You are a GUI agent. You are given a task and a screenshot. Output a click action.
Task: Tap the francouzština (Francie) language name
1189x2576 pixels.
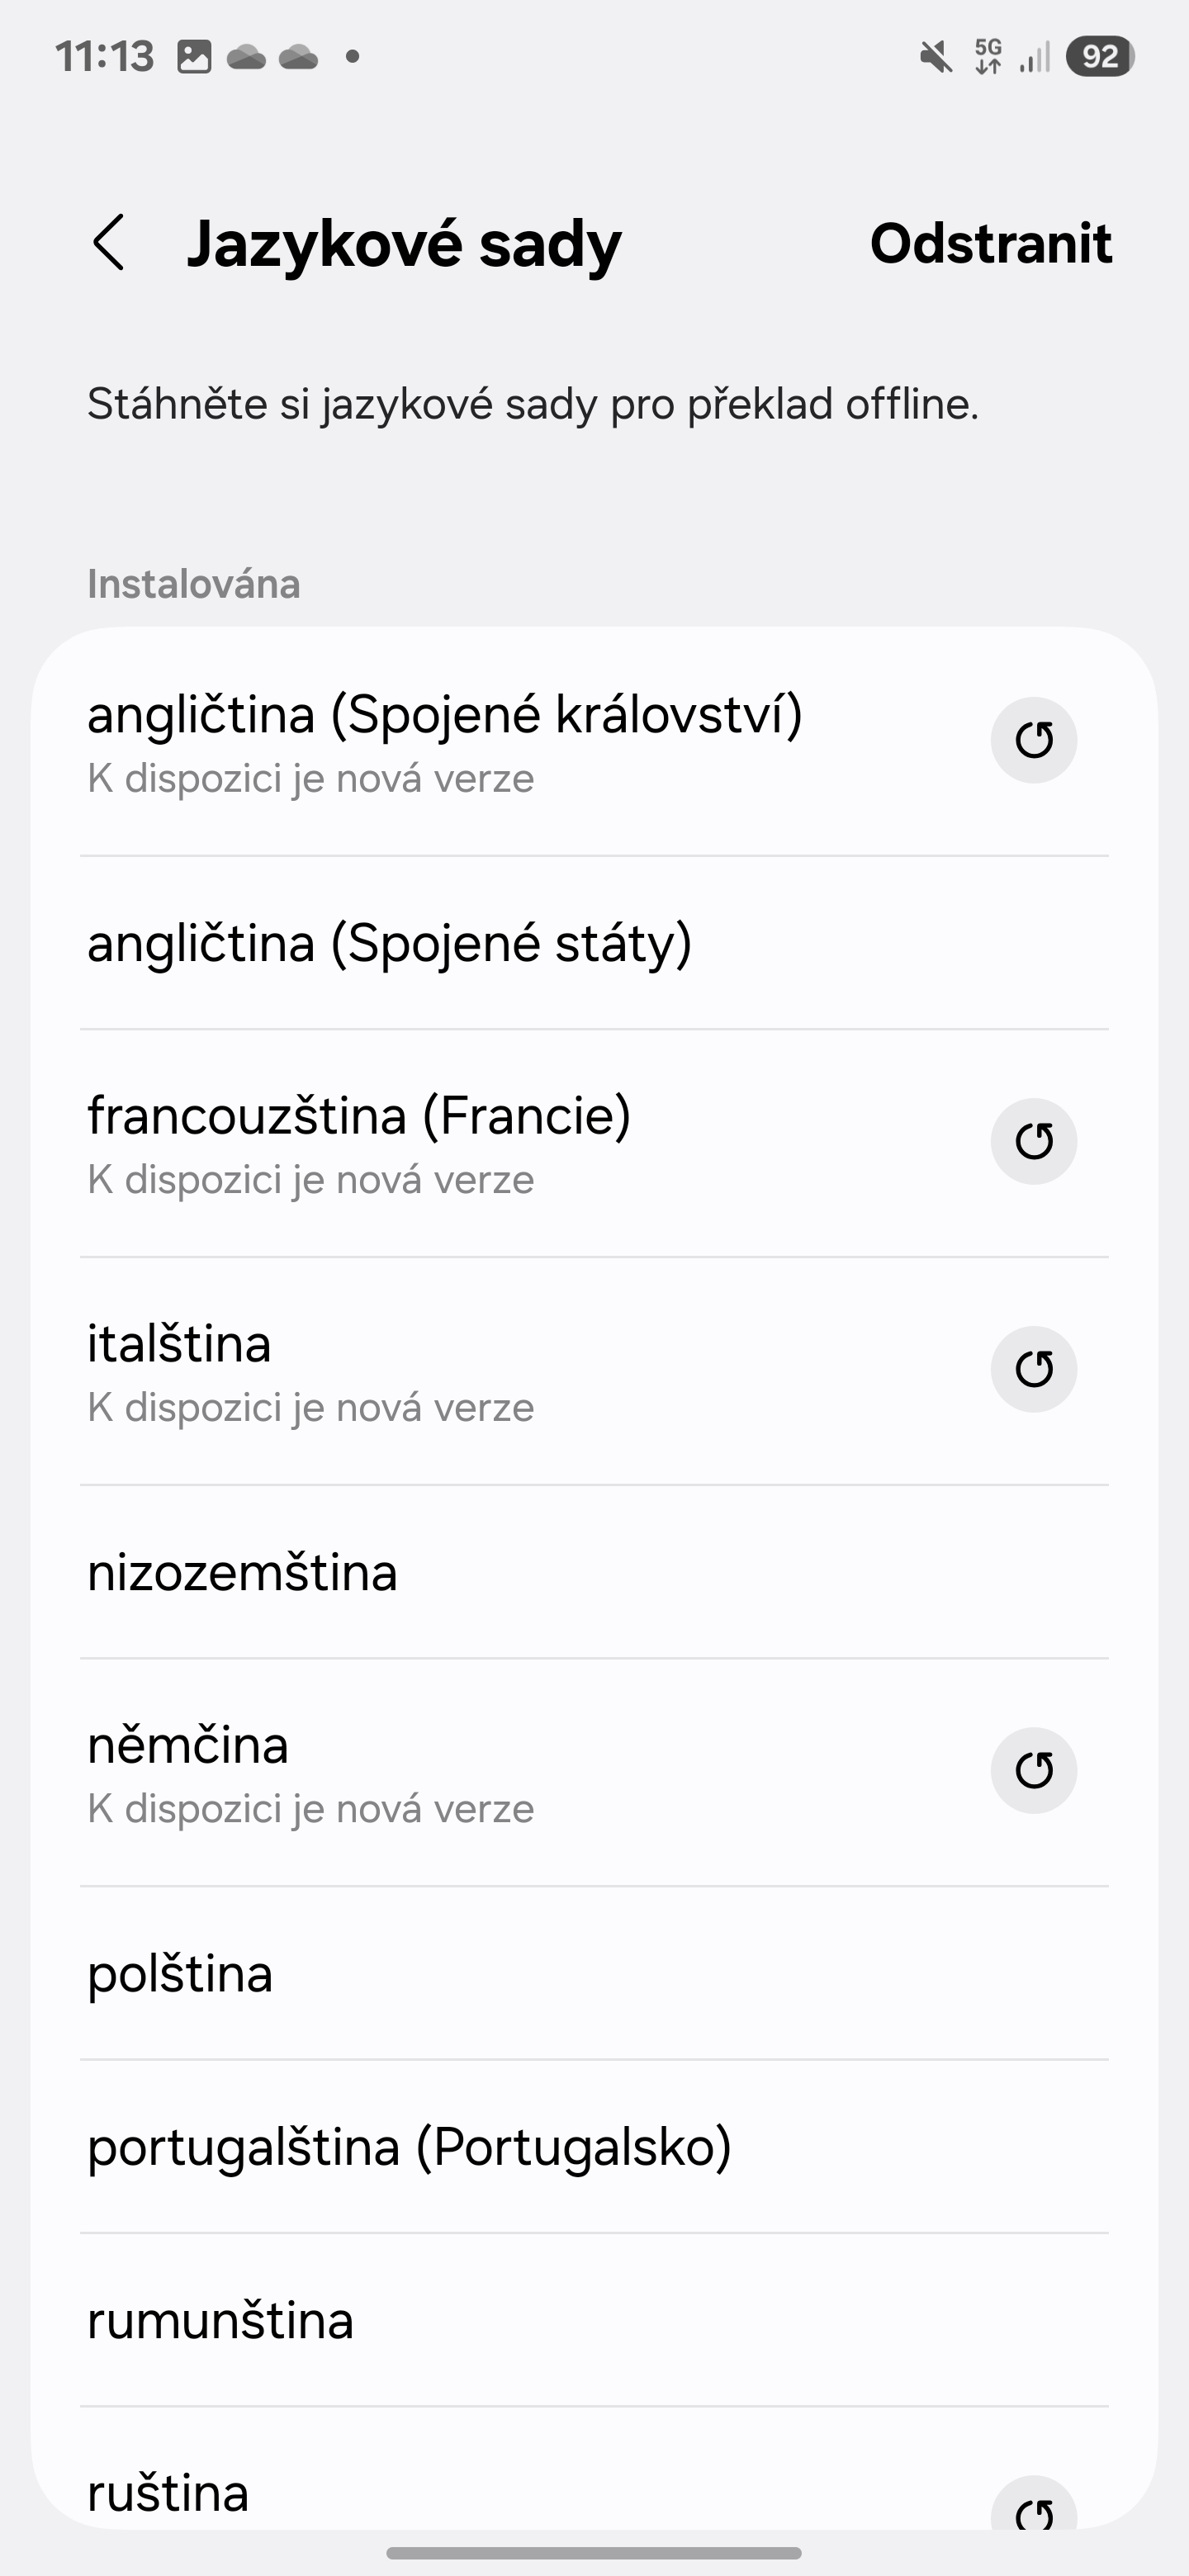[x=360, y=1115]
